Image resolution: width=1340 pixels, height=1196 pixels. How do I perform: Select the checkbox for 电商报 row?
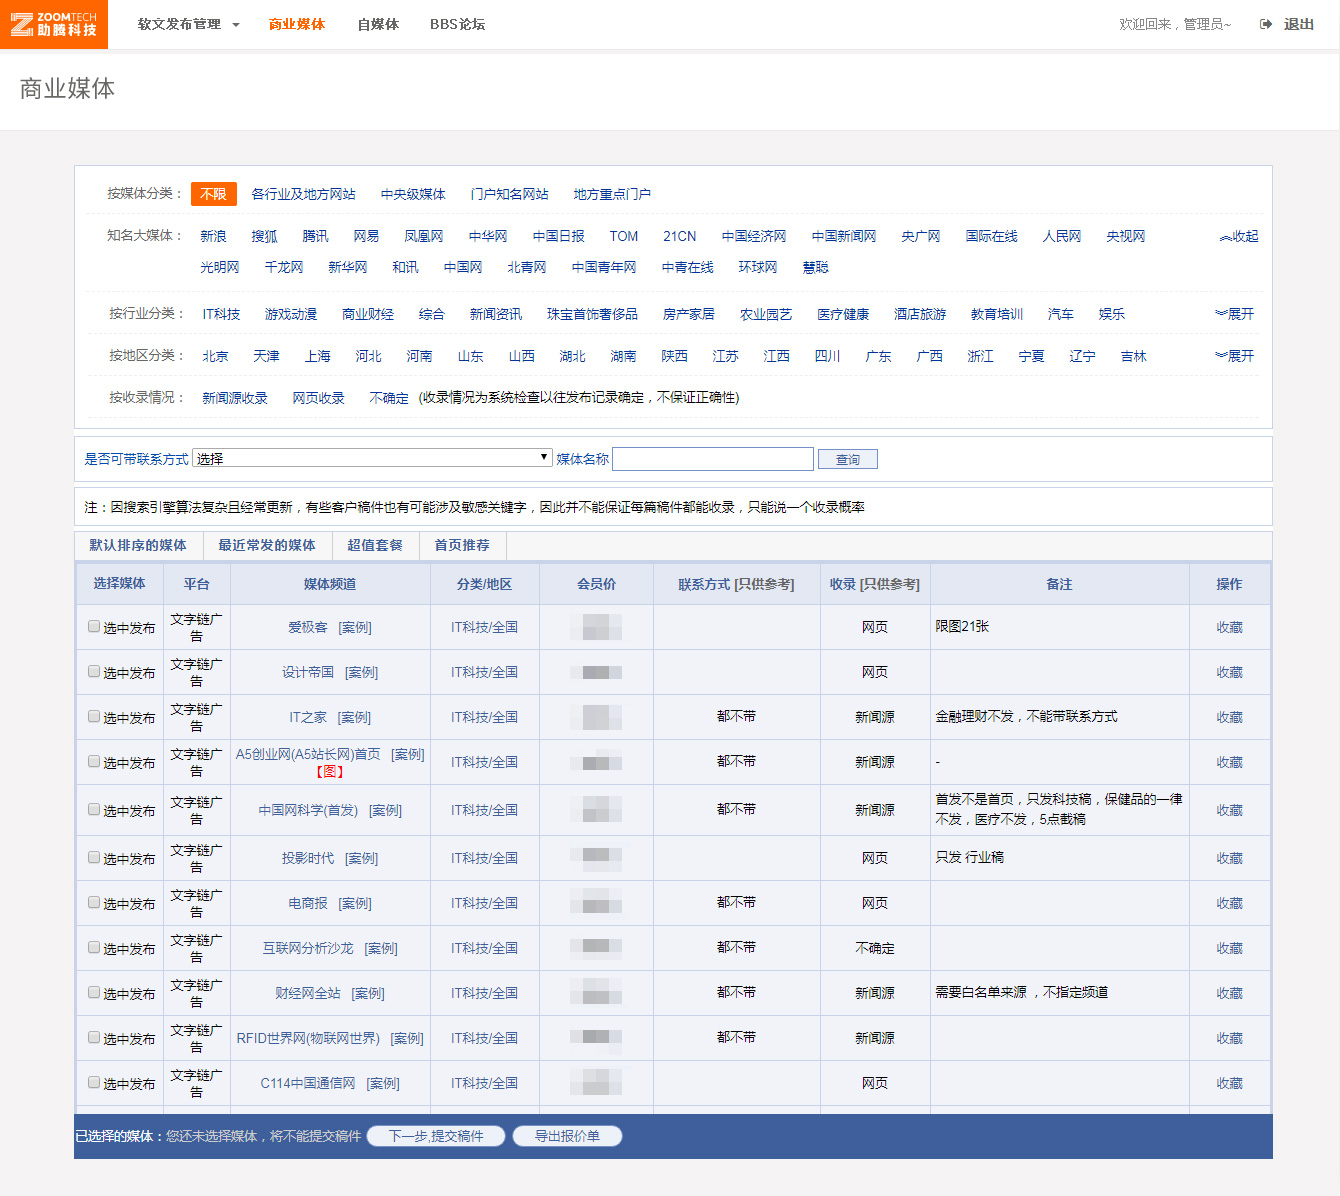pyautogui.click(x=94, y=903)
